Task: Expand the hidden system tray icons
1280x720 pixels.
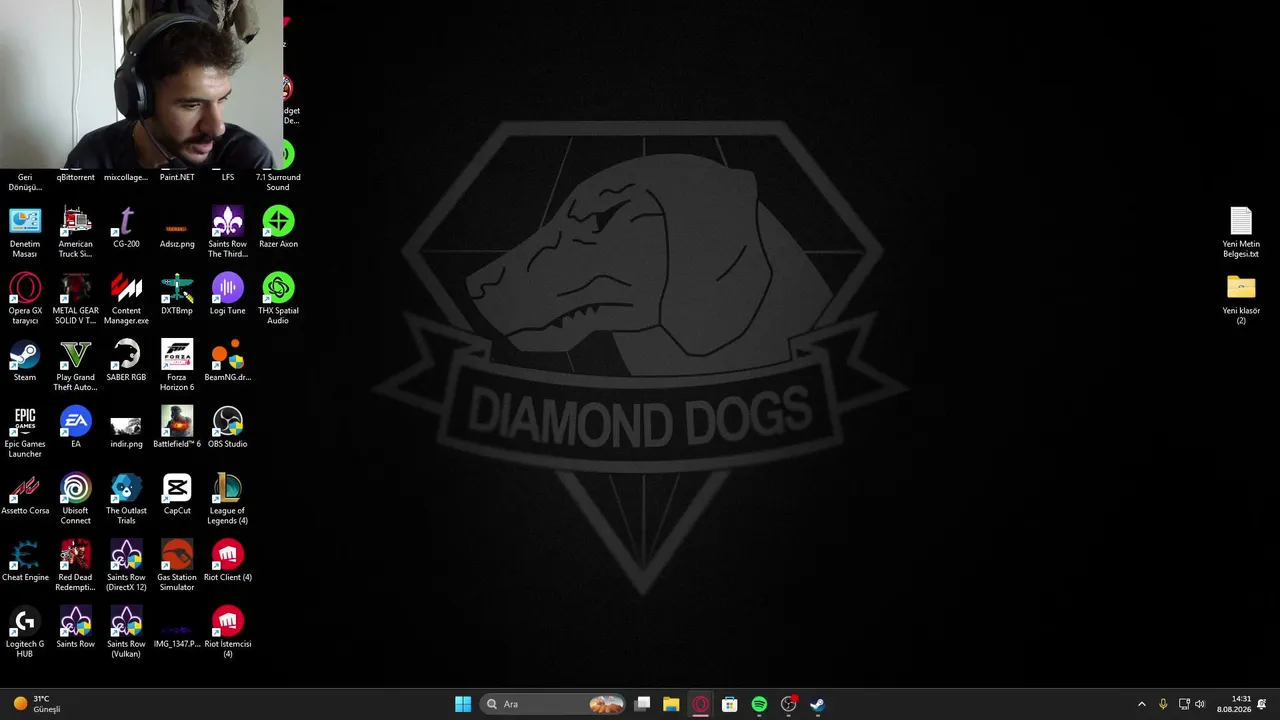Action: click(1142, 704)
